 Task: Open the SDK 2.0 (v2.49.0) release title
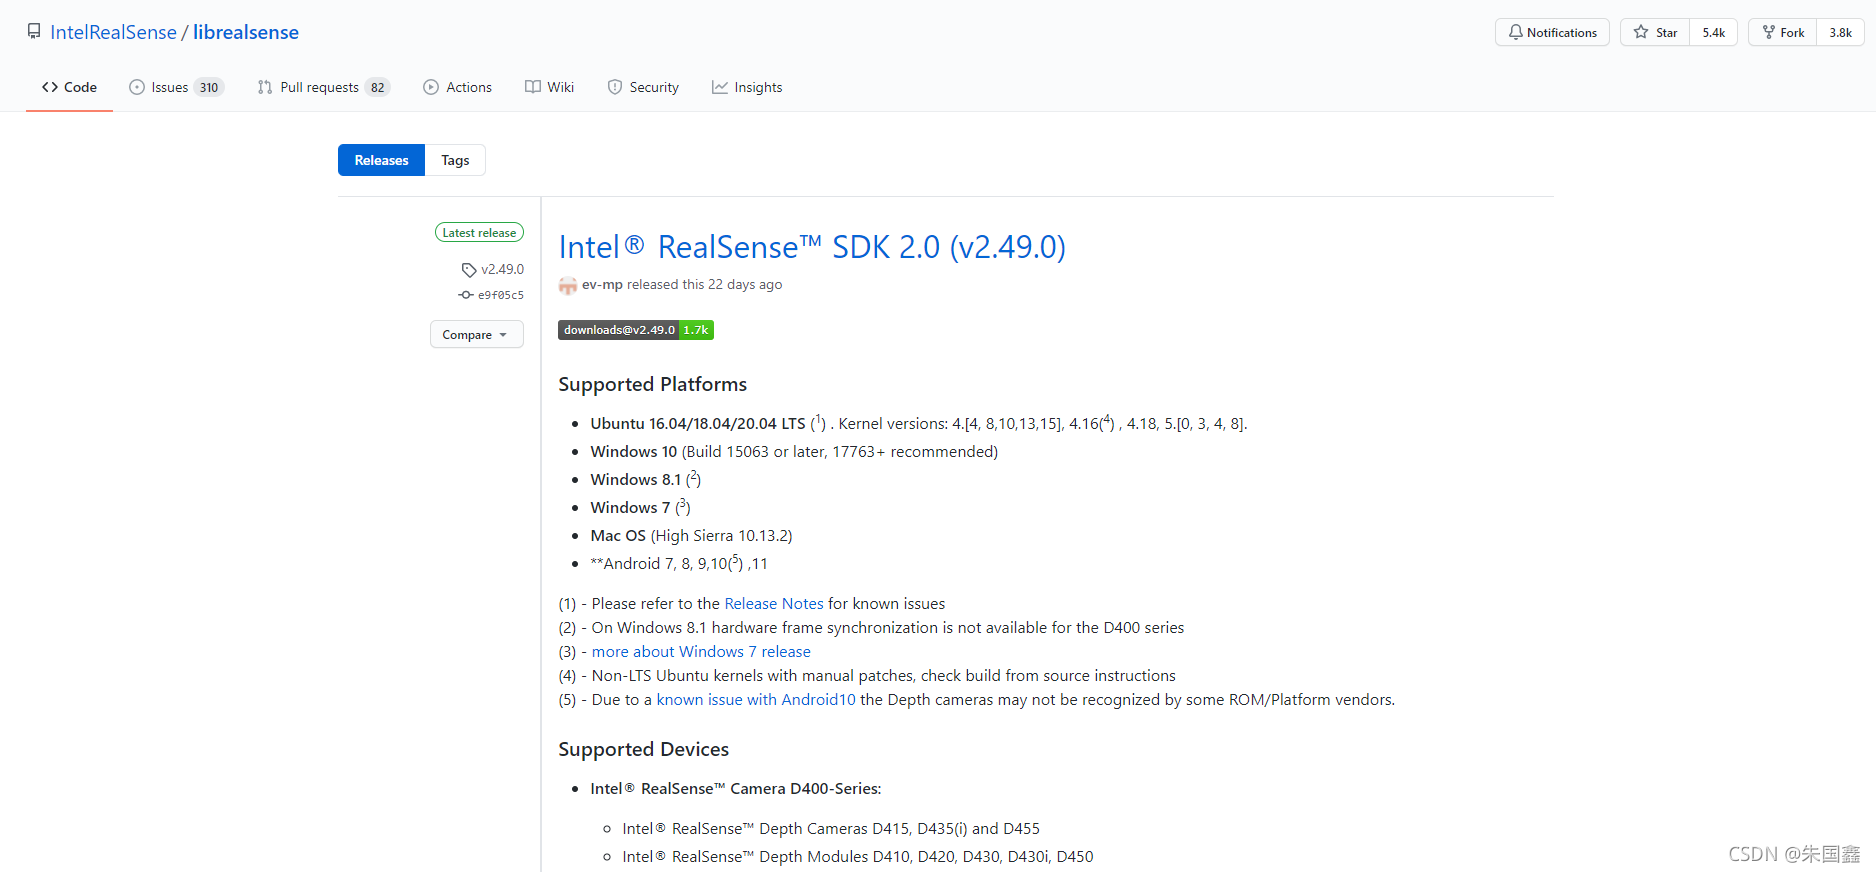pyautogui.click(x=812, y=246)
